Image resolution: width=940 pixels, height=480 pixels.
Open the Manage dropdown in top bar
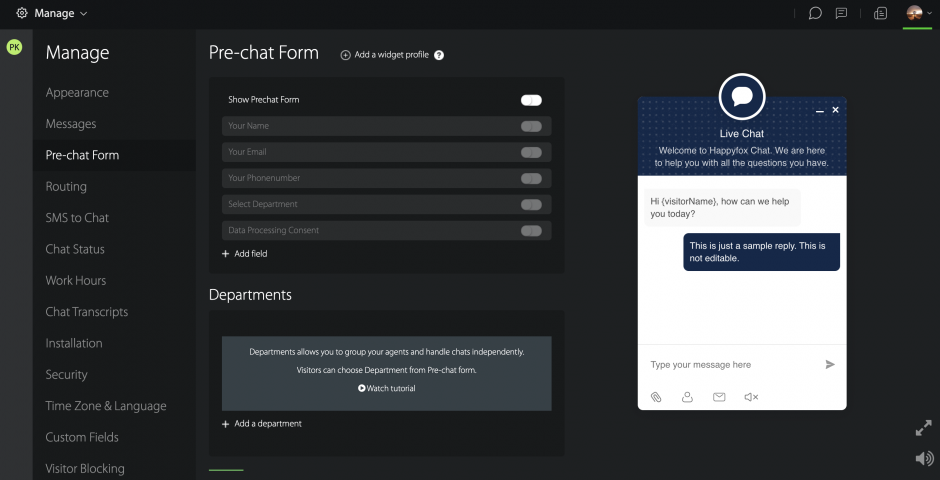click(52, 13)
